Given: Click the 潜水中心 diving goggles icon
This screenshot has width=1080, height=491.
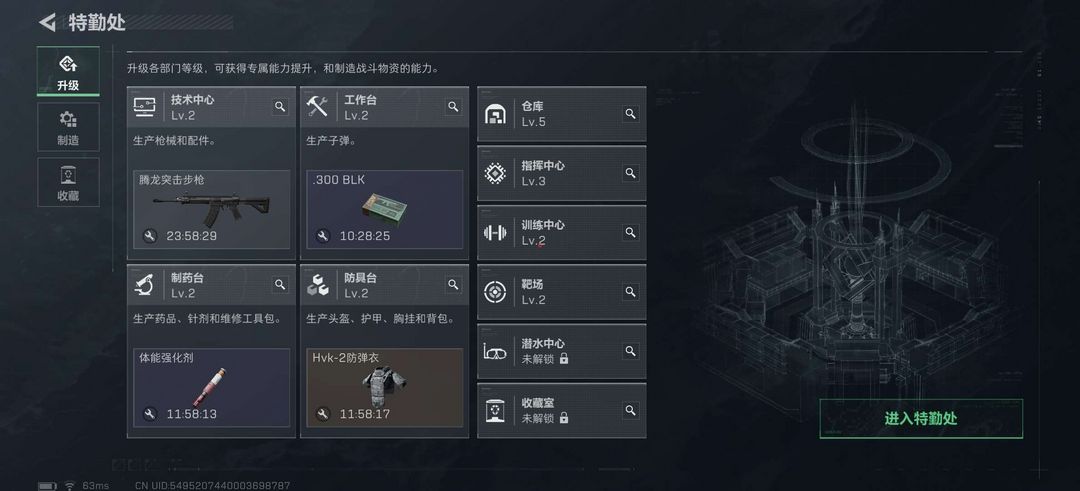Looking at the screenshot, I should [495, 351].
